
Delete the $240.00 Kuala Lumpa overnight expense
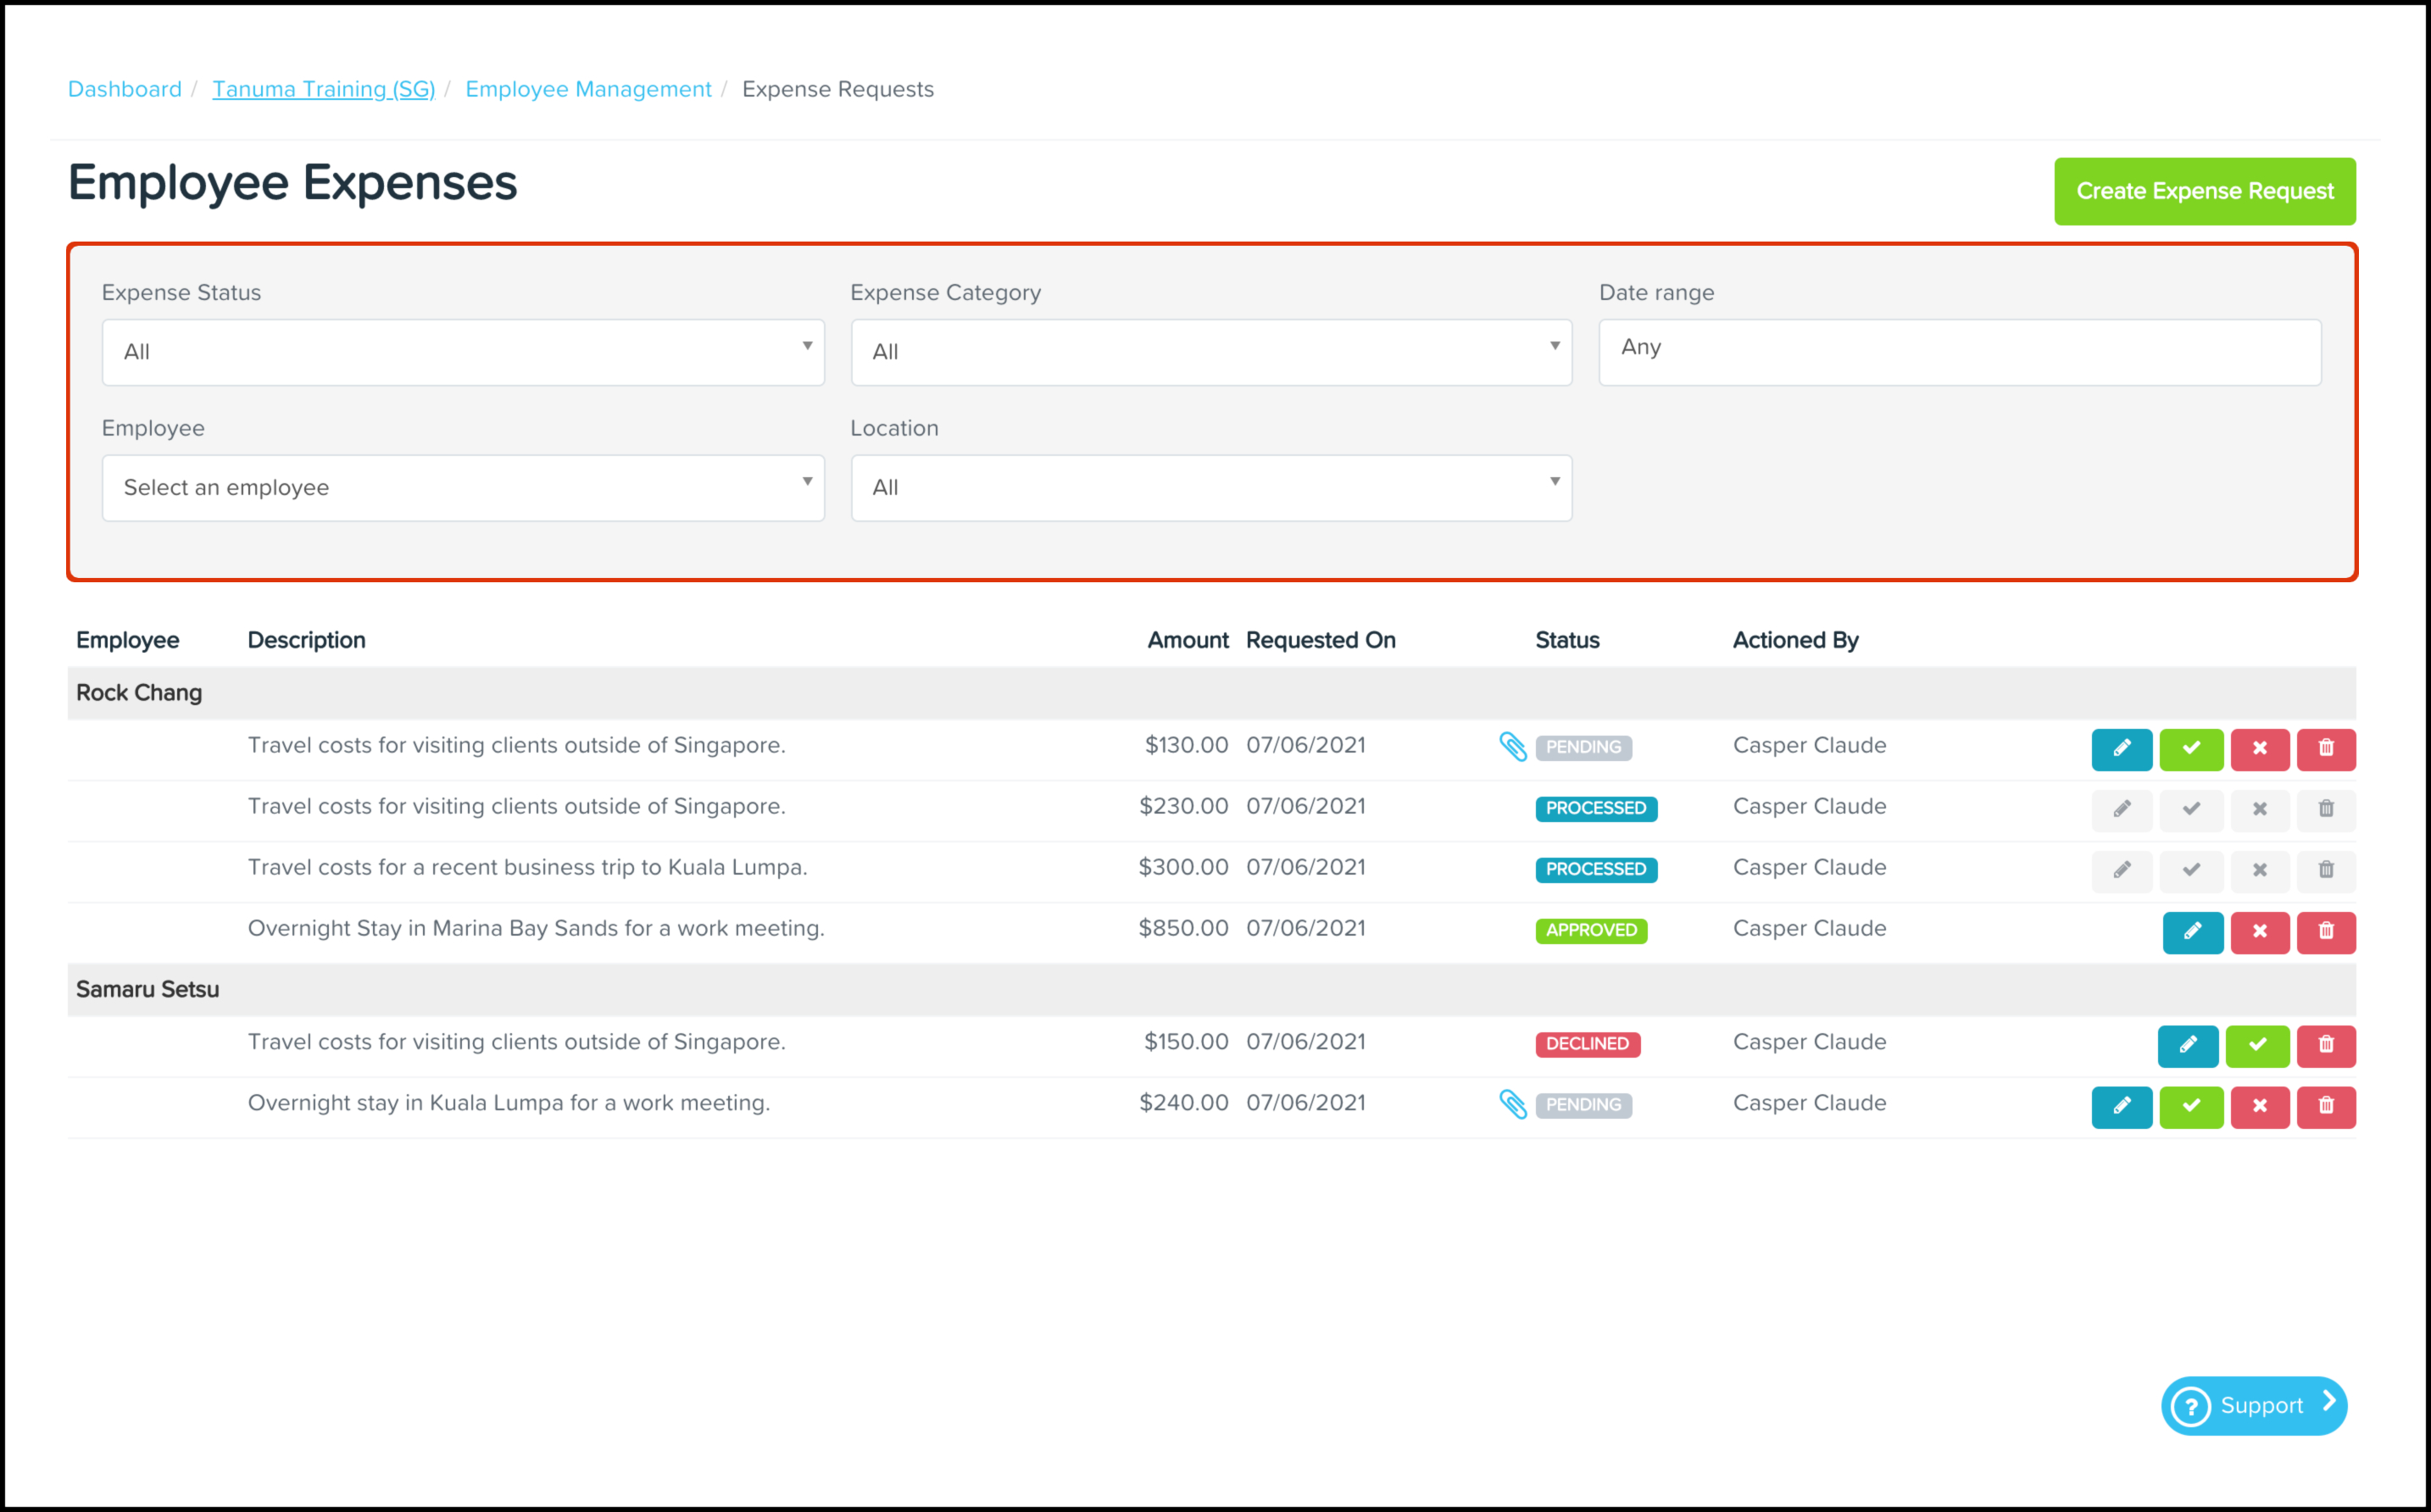(2326, 1106)
